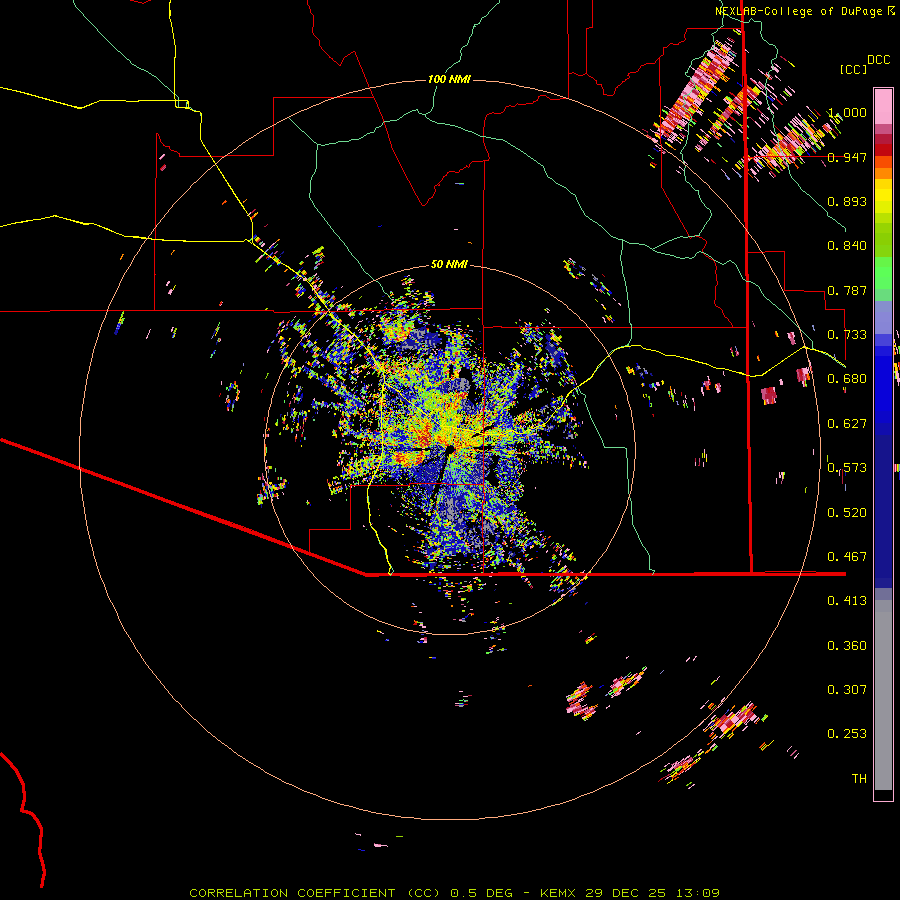This screenshot has width=900, height=900.
Task: Click the Correlation Coefficient title caption
Action: pyautogui.click(x=455, y=893)
